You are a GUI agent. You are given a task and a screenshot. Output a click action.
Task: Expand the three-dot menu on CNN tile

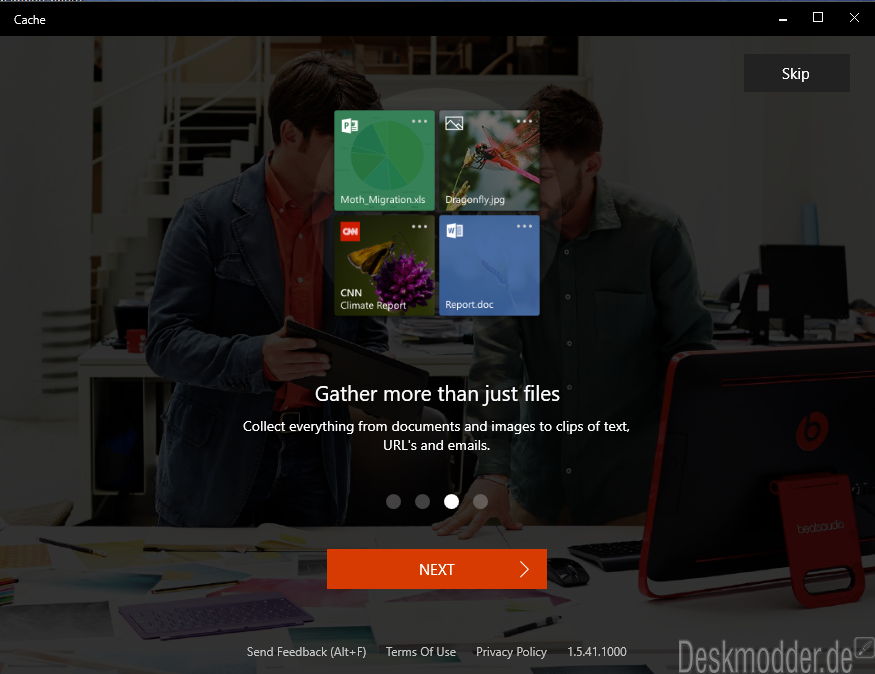click(420, 226)
